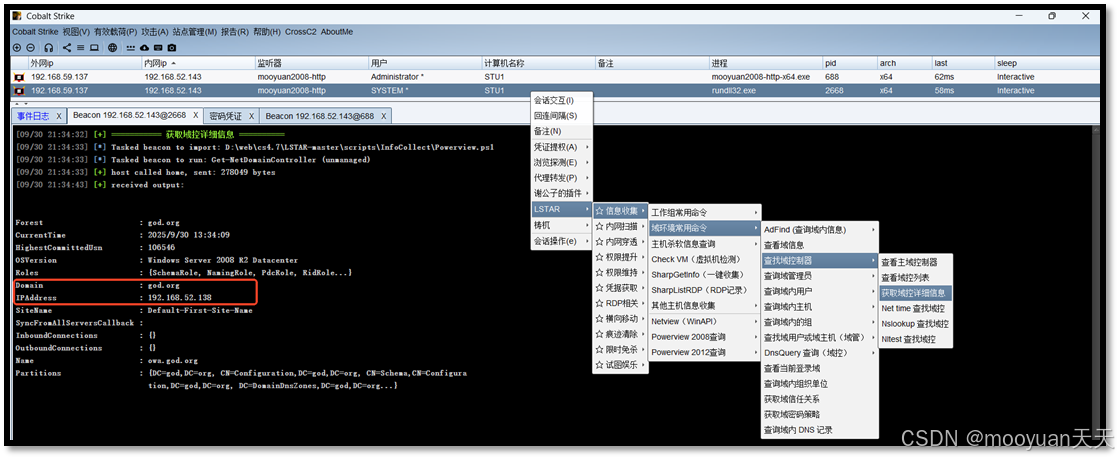Select Nltest 查找域控 menu entry

915,339
